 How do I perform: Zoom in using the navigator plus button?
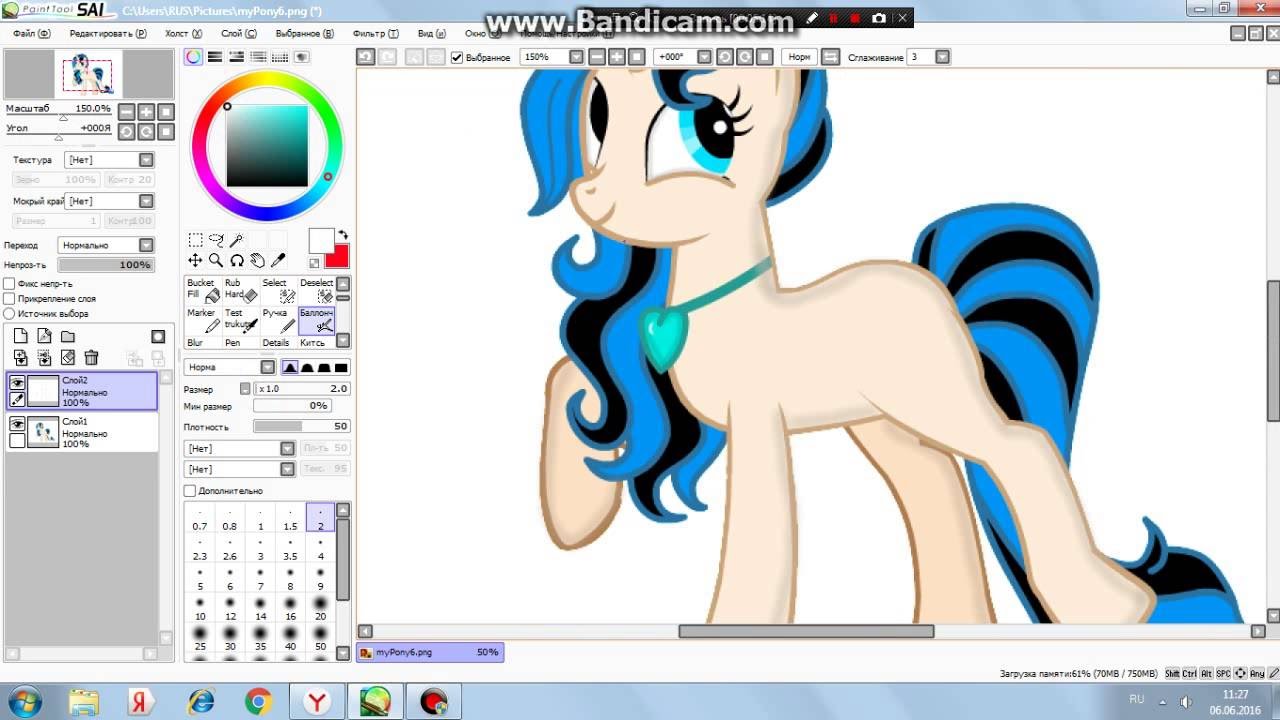(146, 112)
